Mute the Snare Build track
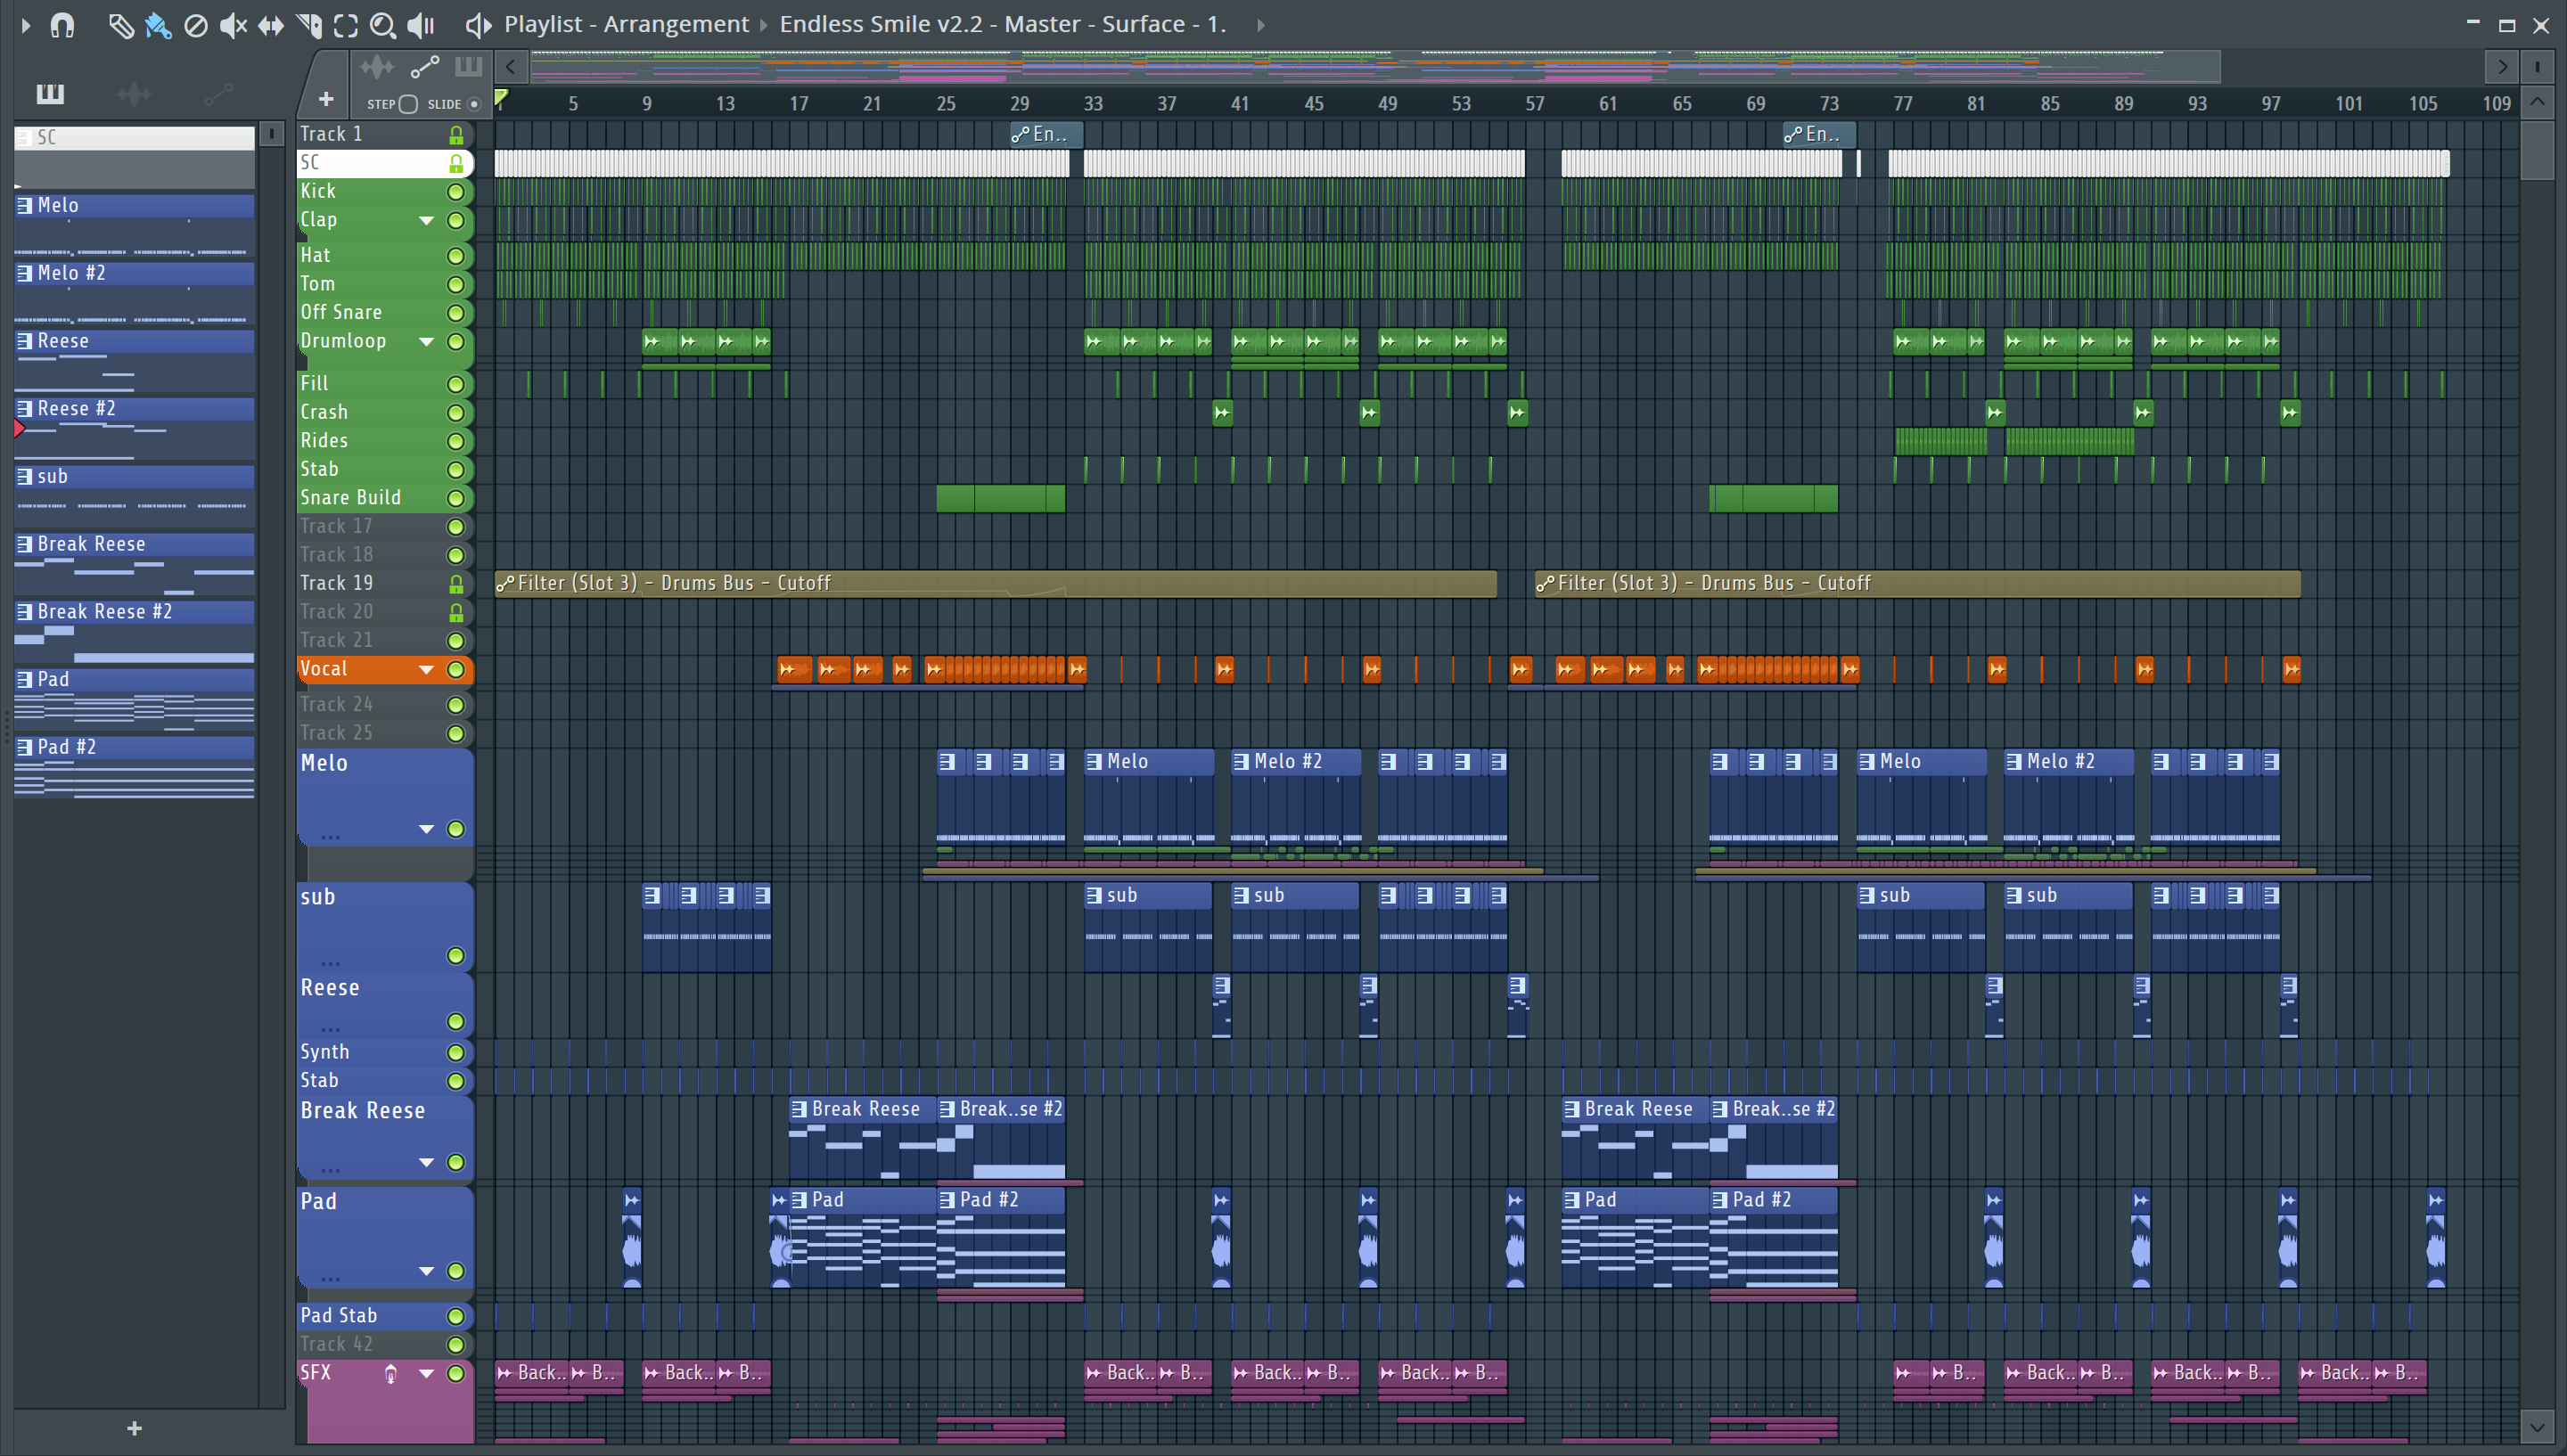Screen dimensions: 2567x1456 [456, 498]
